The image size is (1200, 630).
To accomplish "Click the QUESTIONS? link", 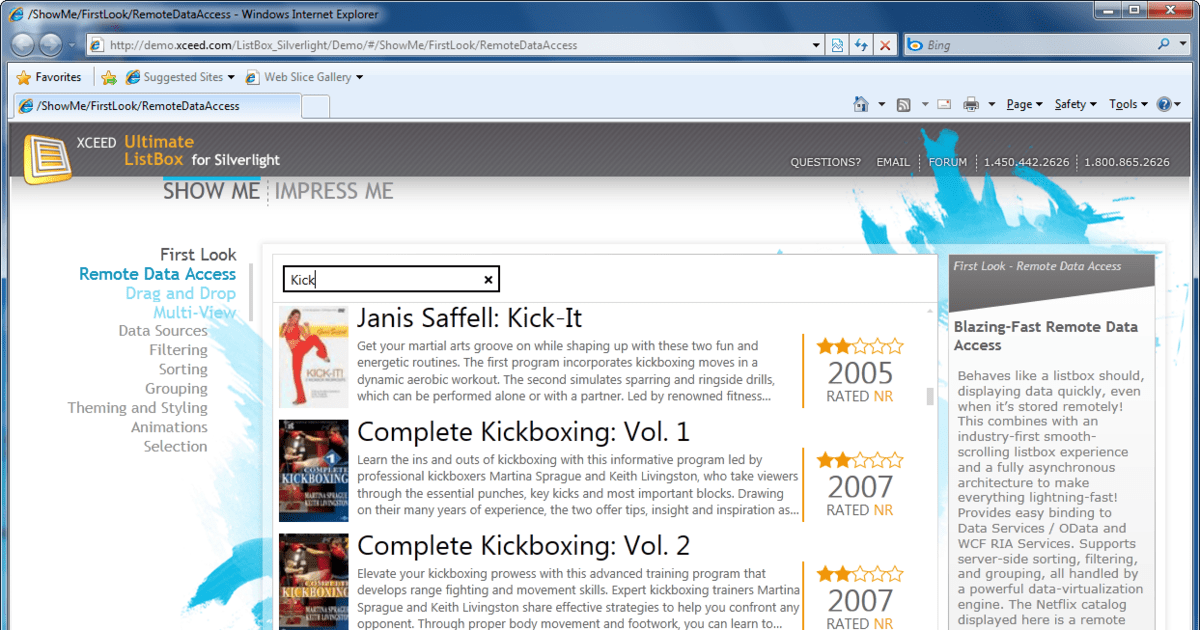I will (825, 162).
